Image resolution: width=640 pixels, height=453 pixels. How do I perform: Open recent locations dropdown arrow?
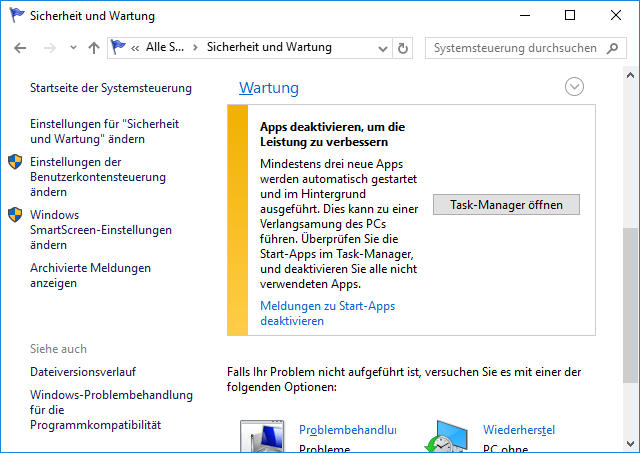click(x=73, y=48)
